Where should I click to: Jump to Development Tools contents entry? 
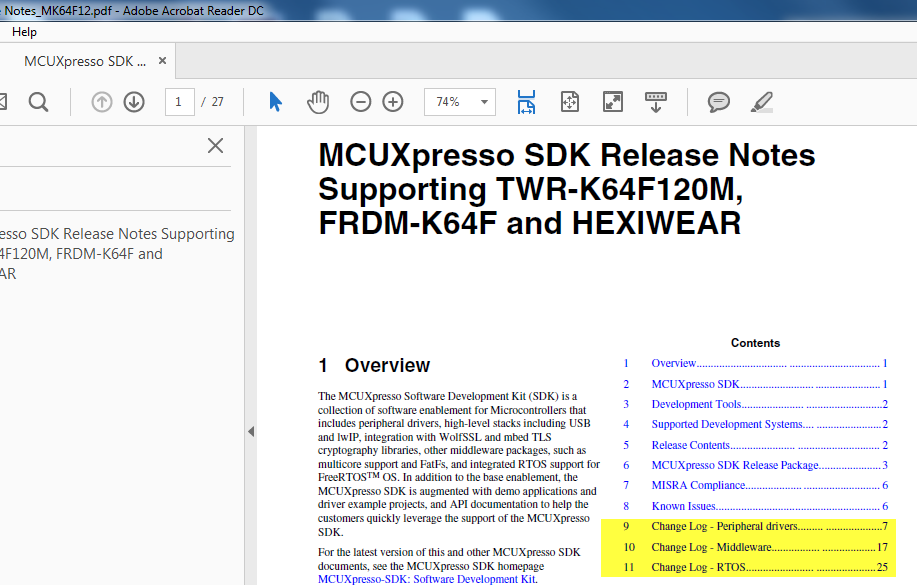coord(756,404)
